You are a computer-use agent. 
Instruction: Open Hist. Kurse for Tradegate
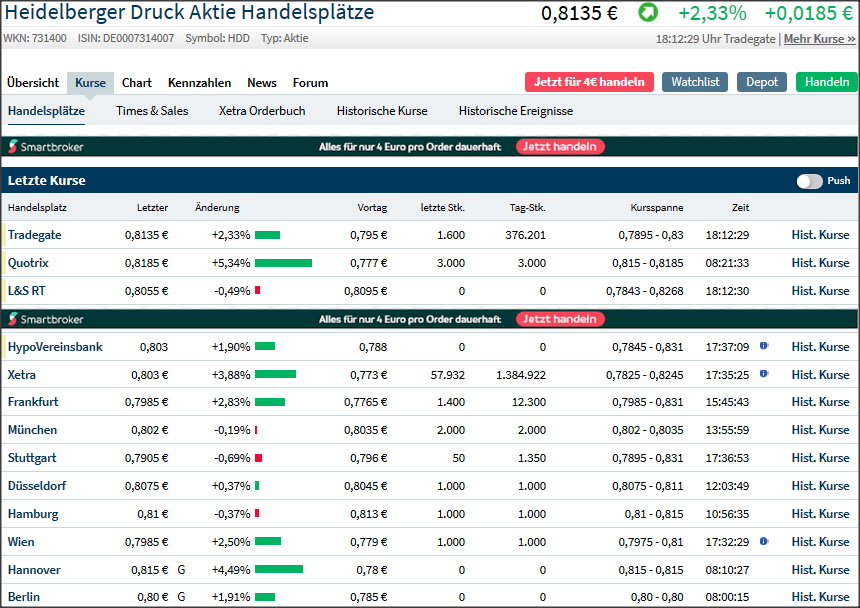click(x=820, y=235)
